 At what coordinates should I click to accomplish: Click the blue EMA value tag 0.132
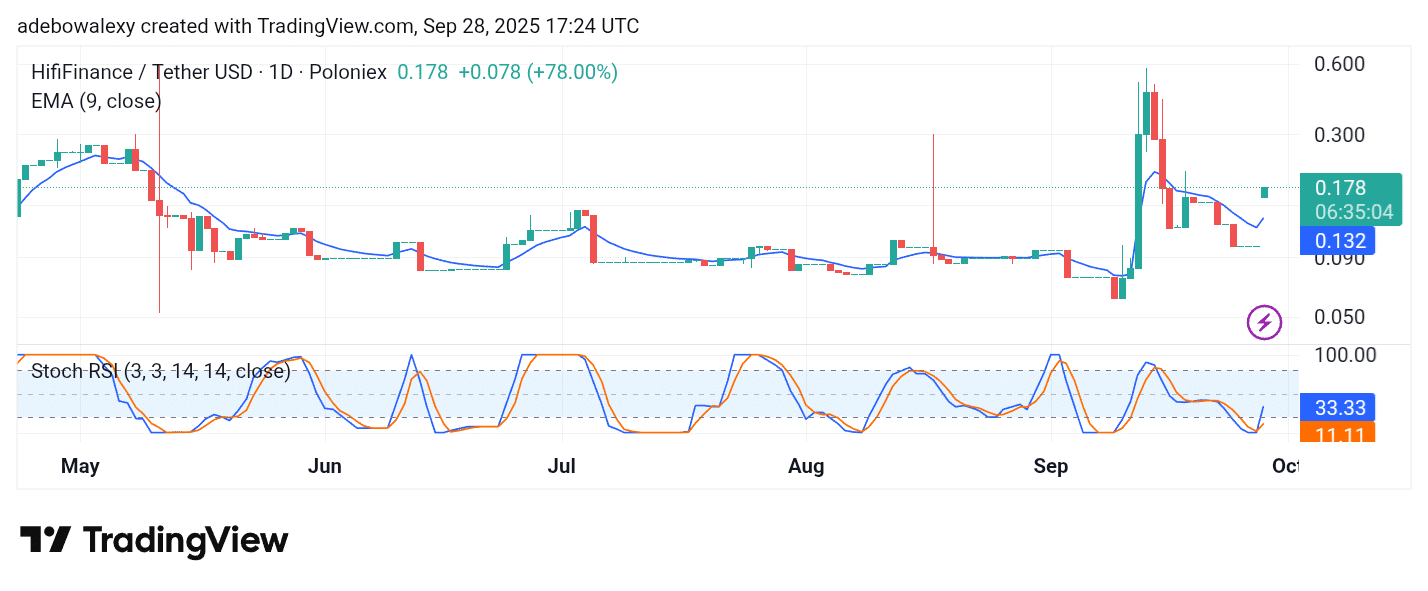click(1337, 240)
